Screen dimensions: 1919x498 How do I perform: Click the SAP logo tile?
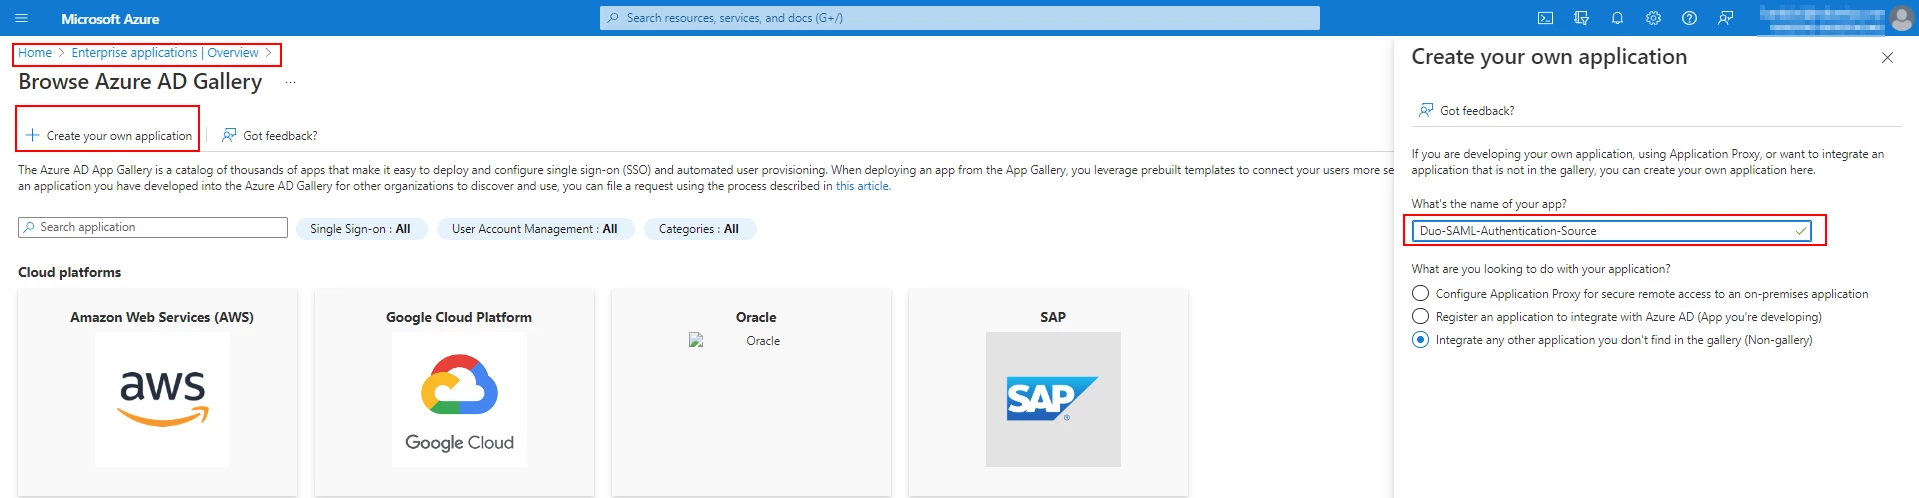pos(1053,399)
